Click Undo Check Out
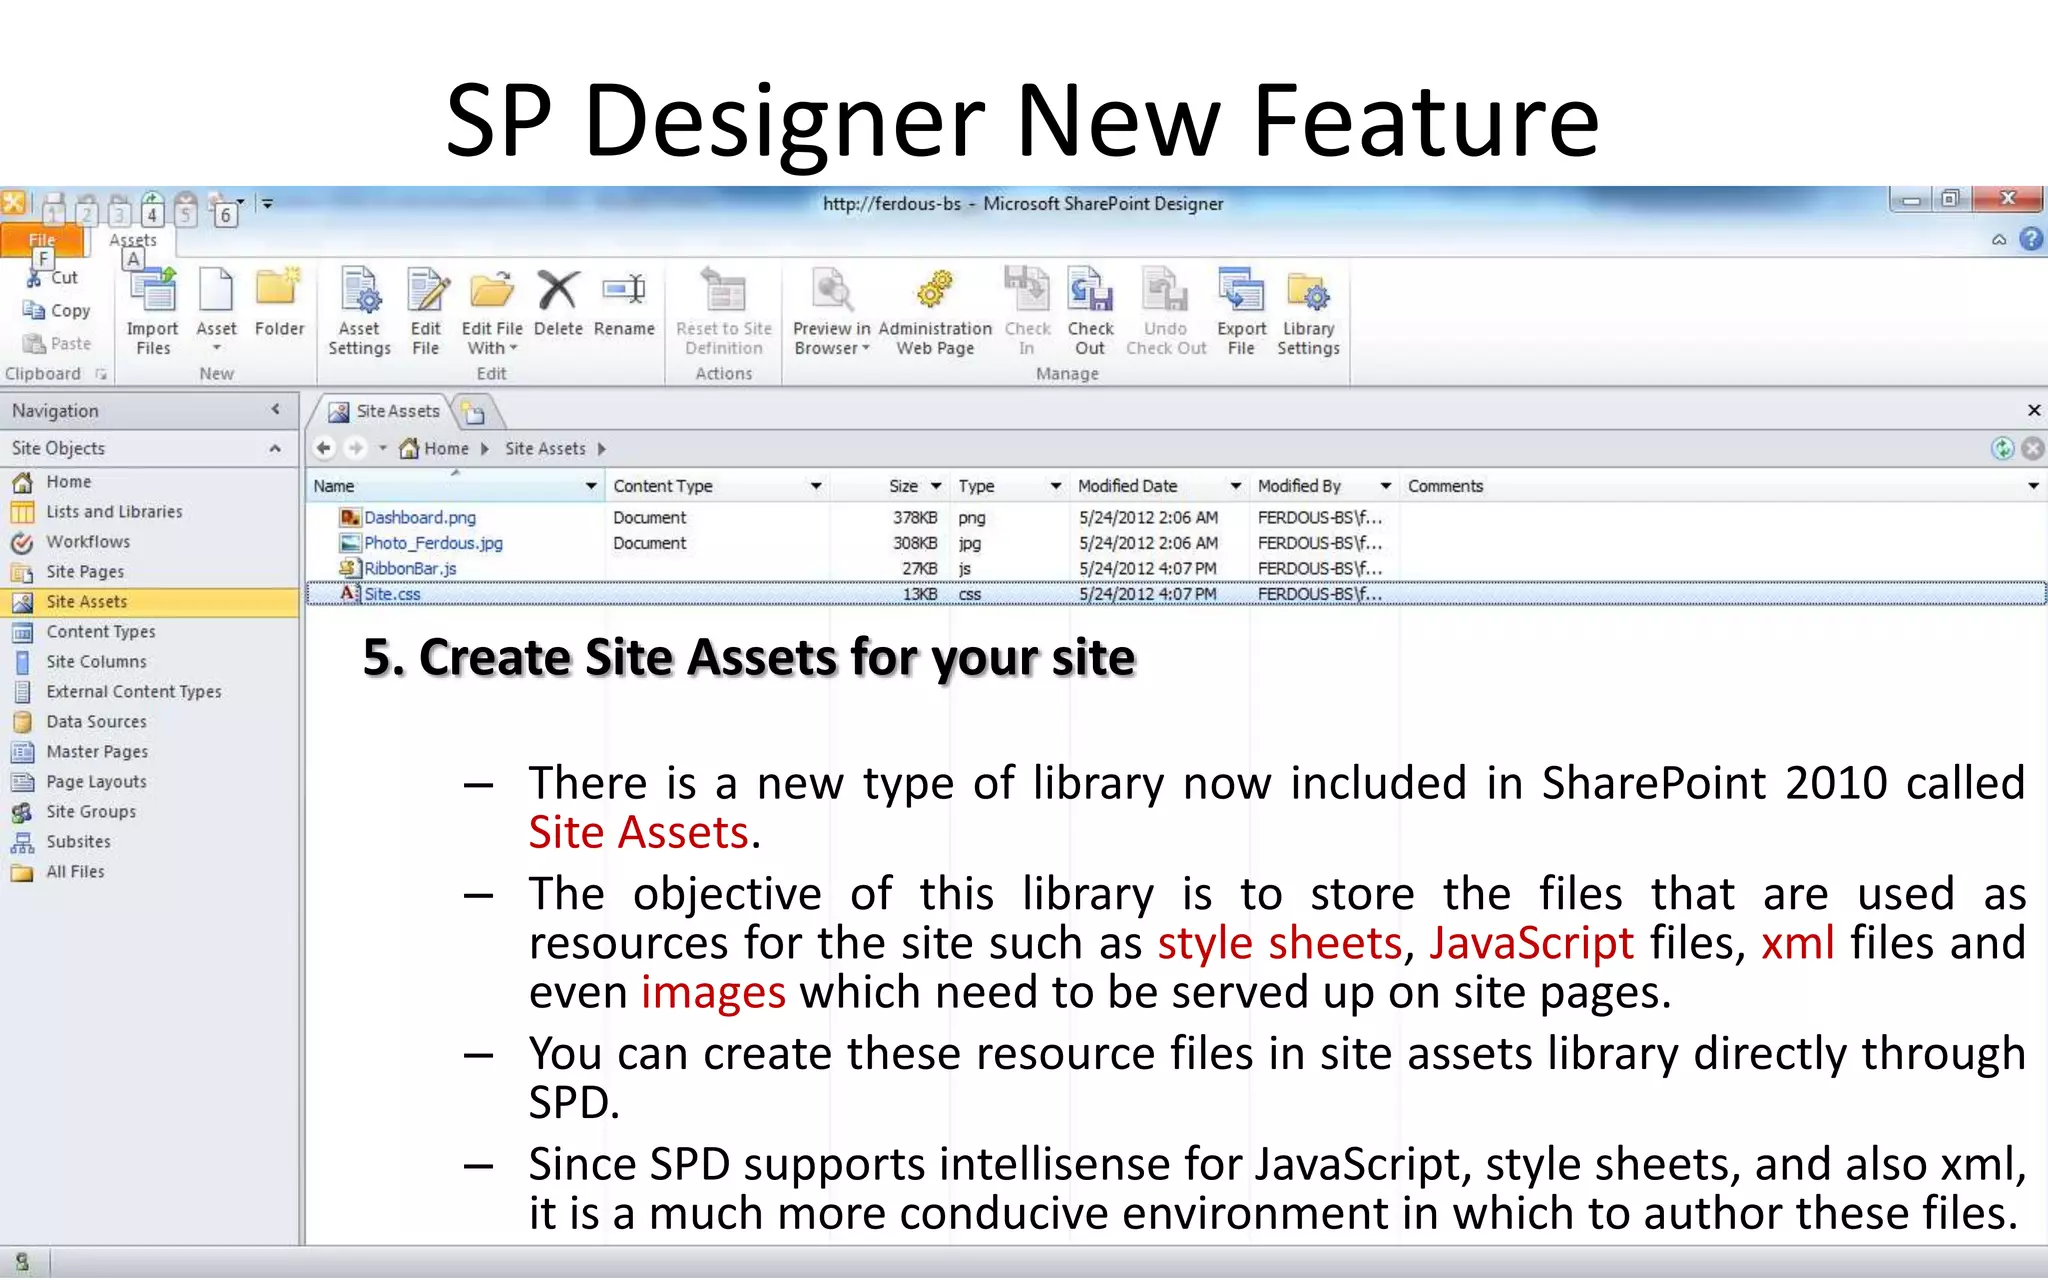 tap(1166, 310)
